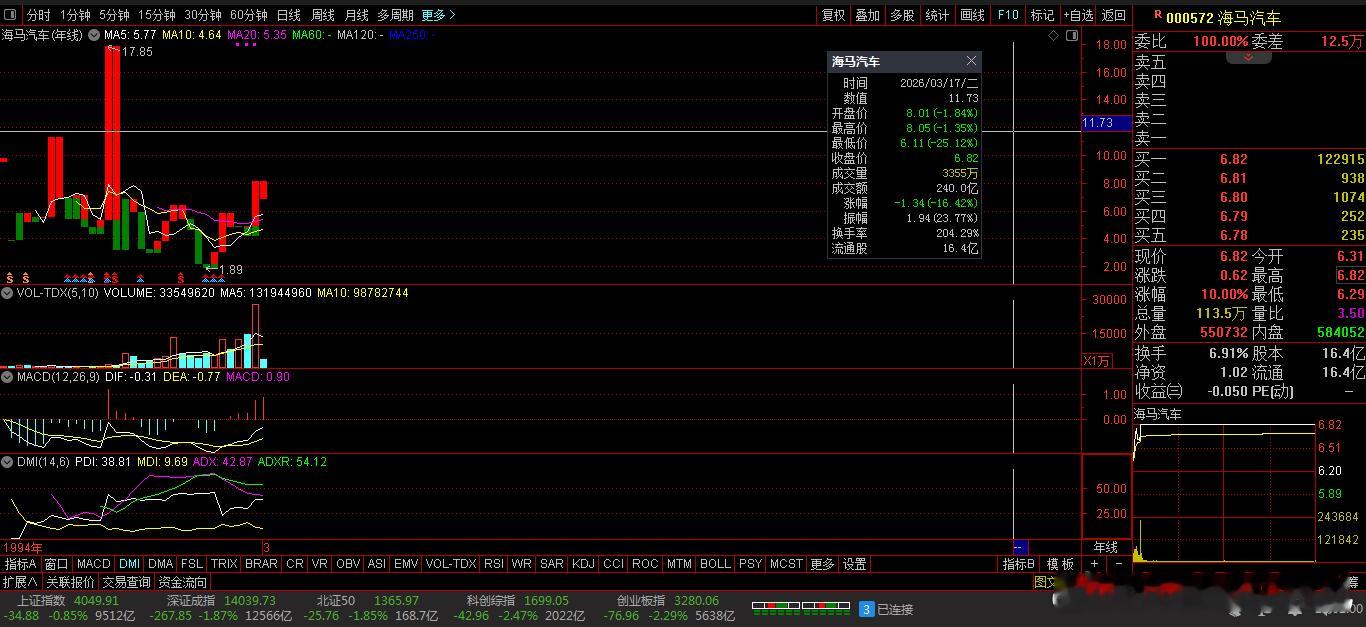1366x627 pixels.
Task: Switch to 月线 chart period
Action: point(356,15)
